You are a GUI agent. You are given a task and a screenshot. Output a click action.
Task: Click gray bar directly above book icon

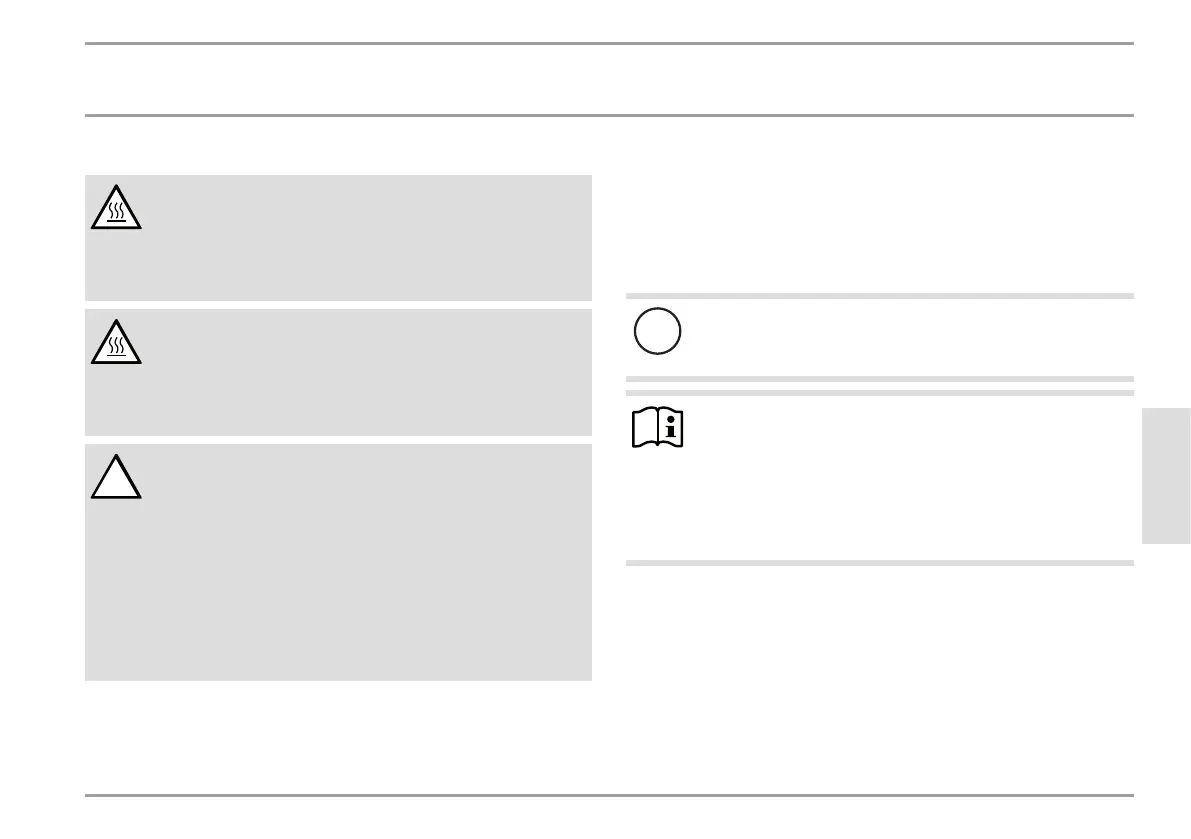click(880, 393)
